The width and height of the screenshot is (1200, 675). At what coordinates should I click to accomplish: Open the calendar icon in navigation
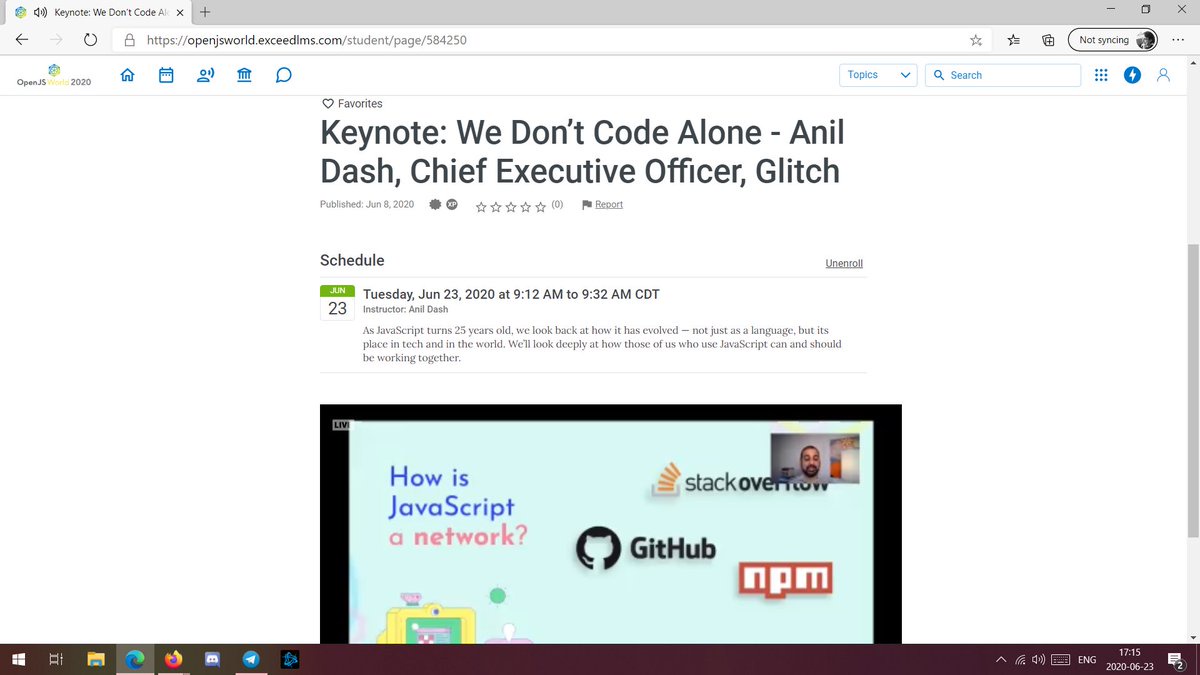(x=166, y=75)
